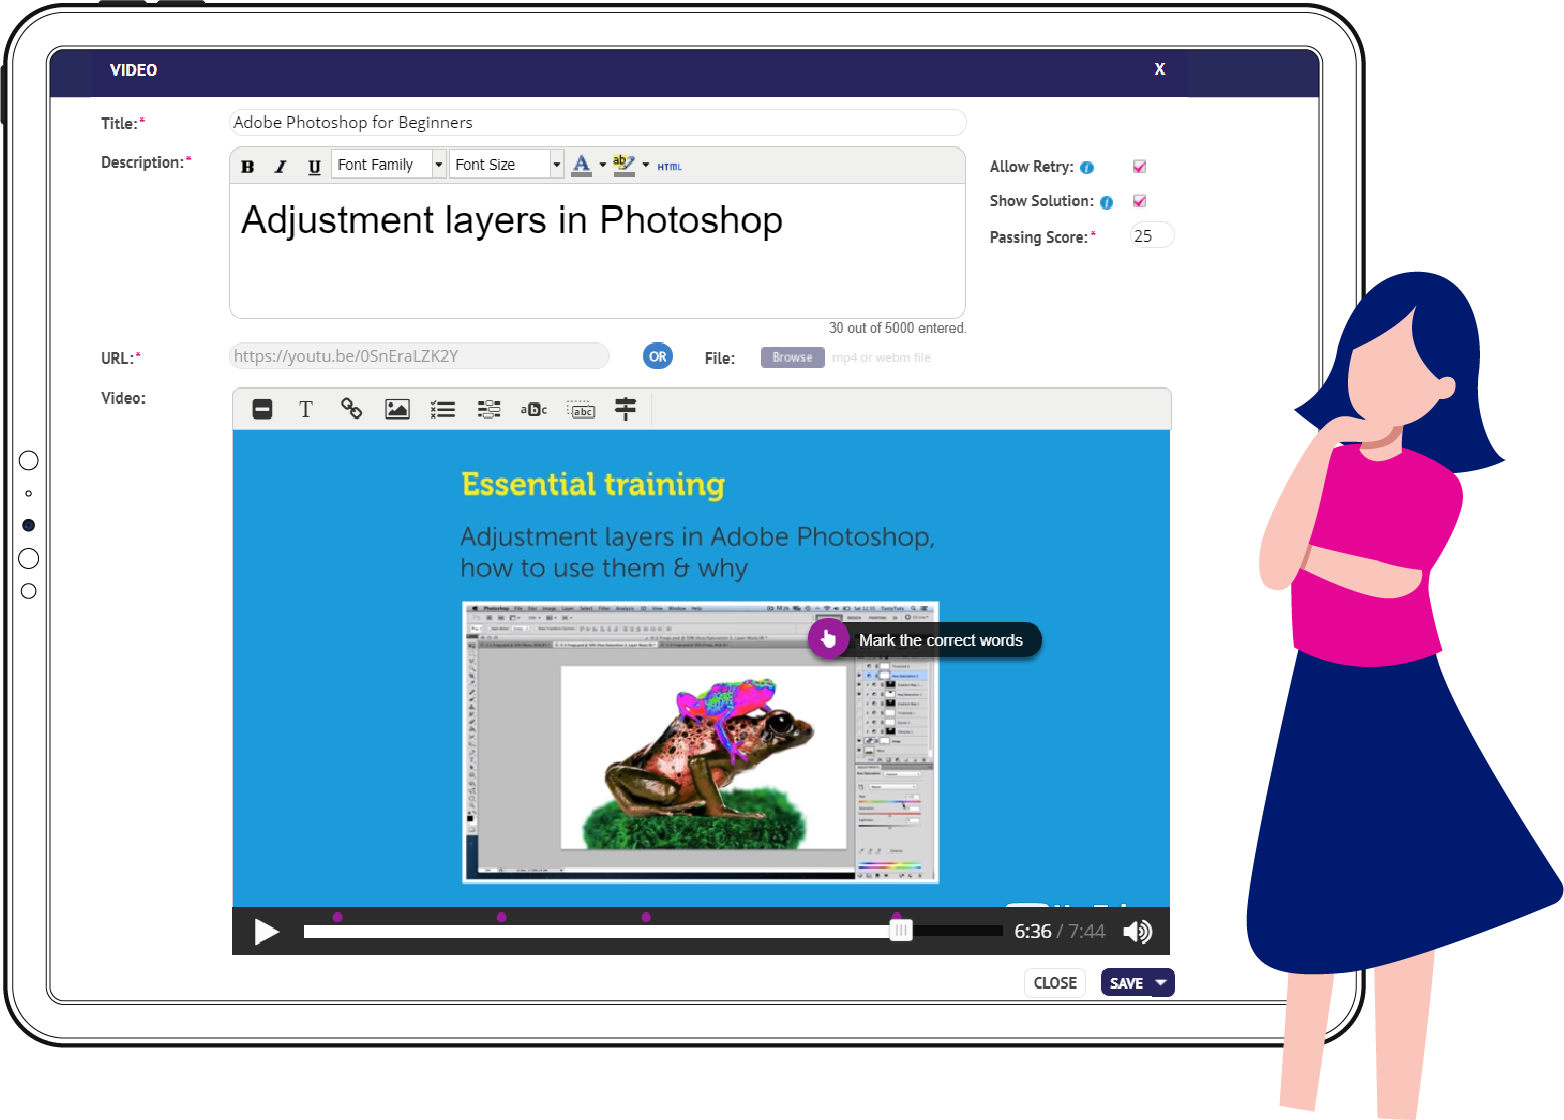
Task: Click the SAVE button
Action: [1127, 983]
